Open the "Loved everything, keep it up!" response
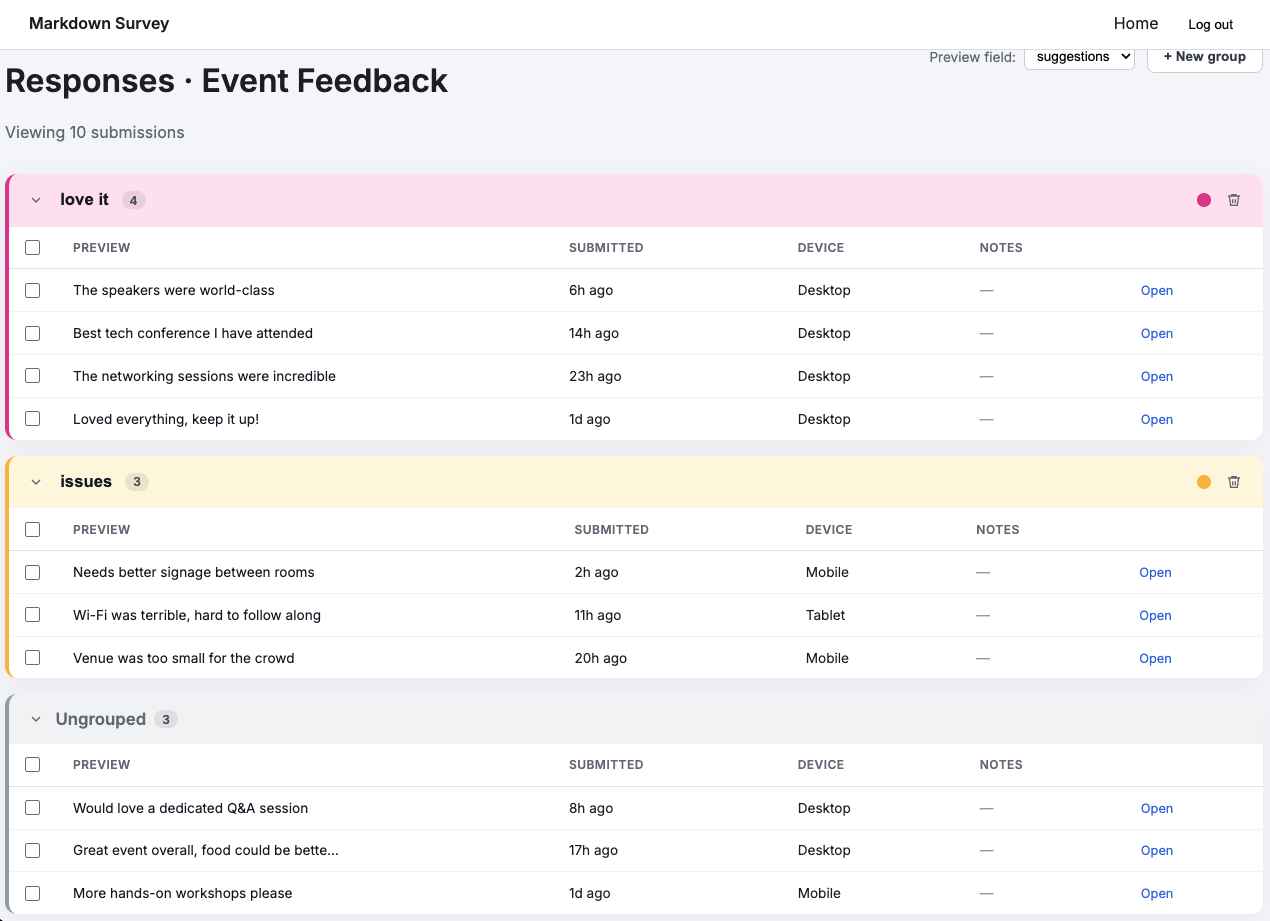 pyautogui.click(x=1156, y=419)
